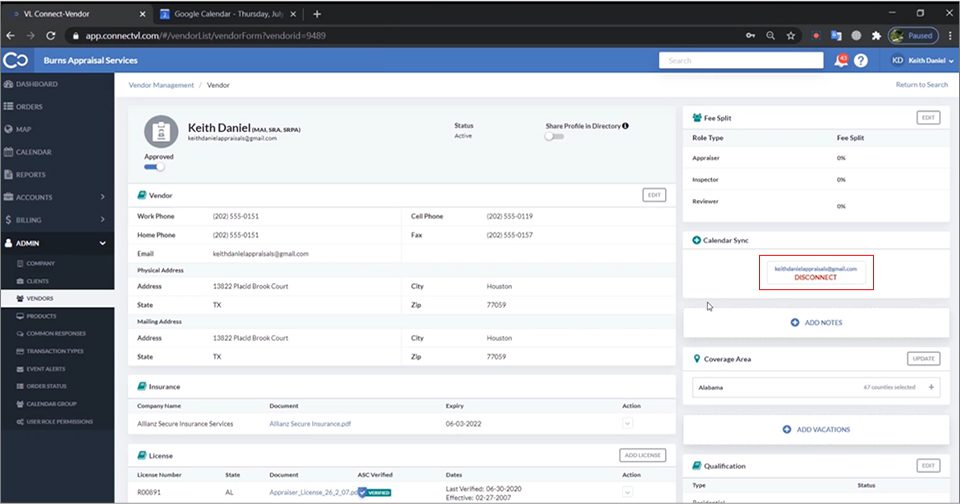The image size is (960, 504).
Task: Click the Vendor Management breadcrumb link
Action: [161, 85]
